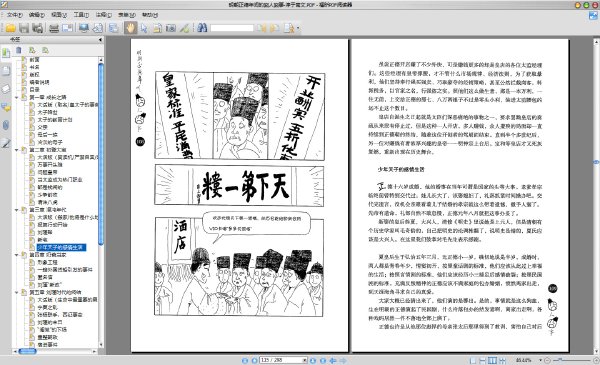This screenshot has width=600, height=365.
Task: Select the highlighted 少年天子 bookmark
Action: point(61,248)
